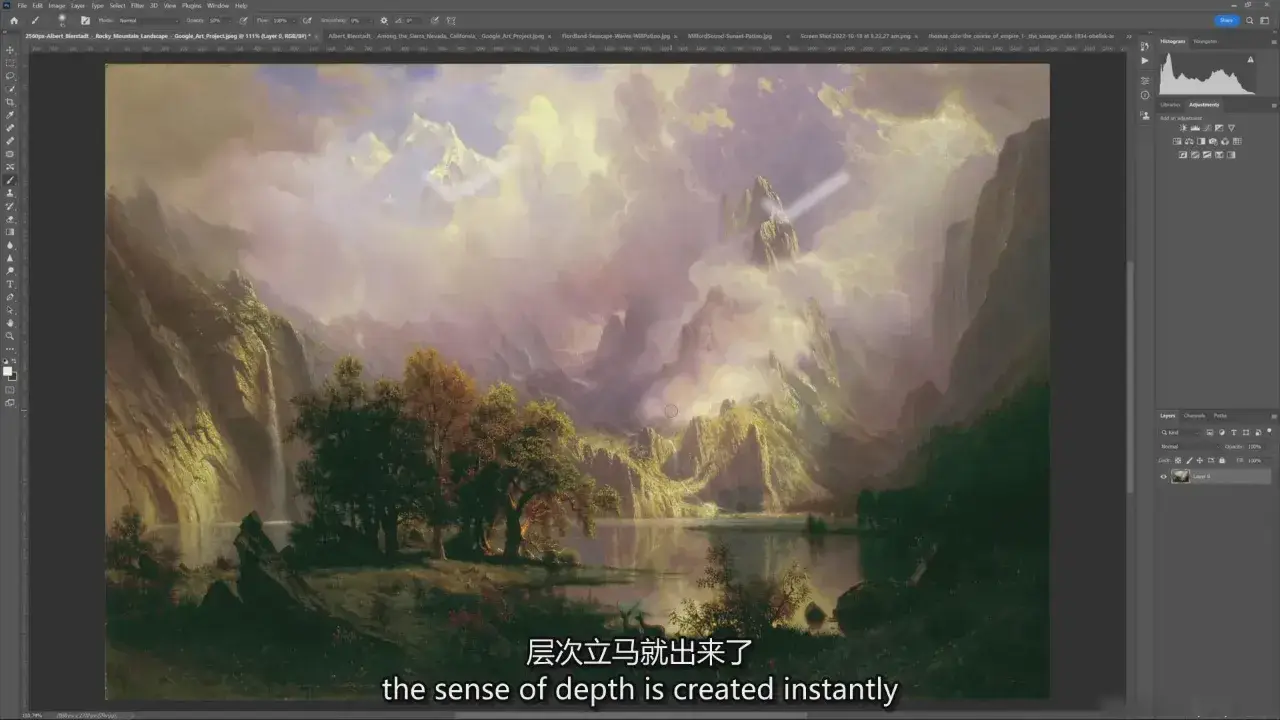This screenshot has height=720, width=1280.
Task: Select the Eraser tool
Action: (x=10, y=219)
